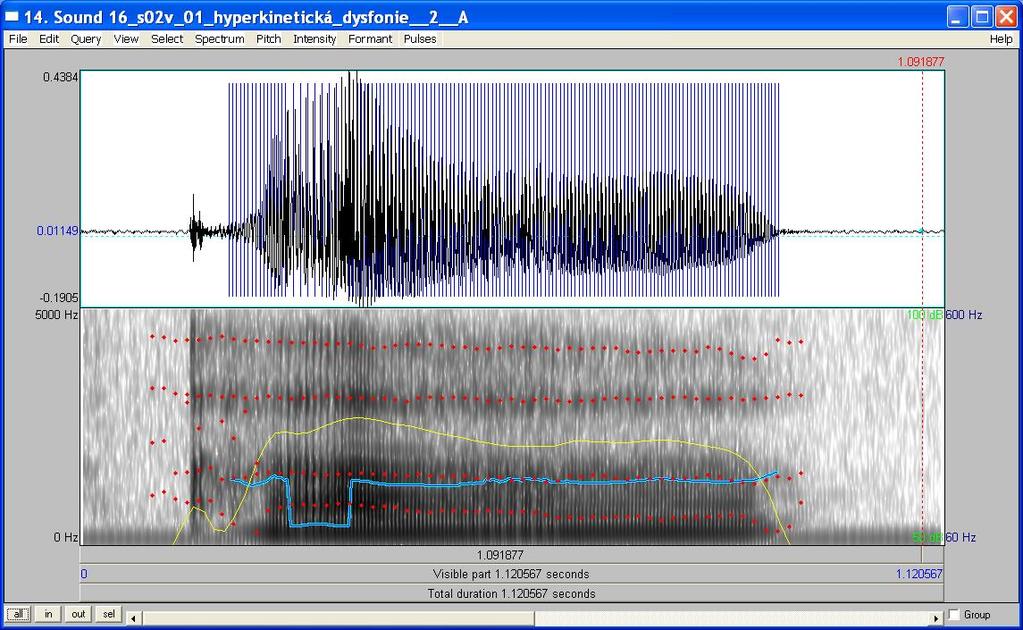Open the File menu

18,39
